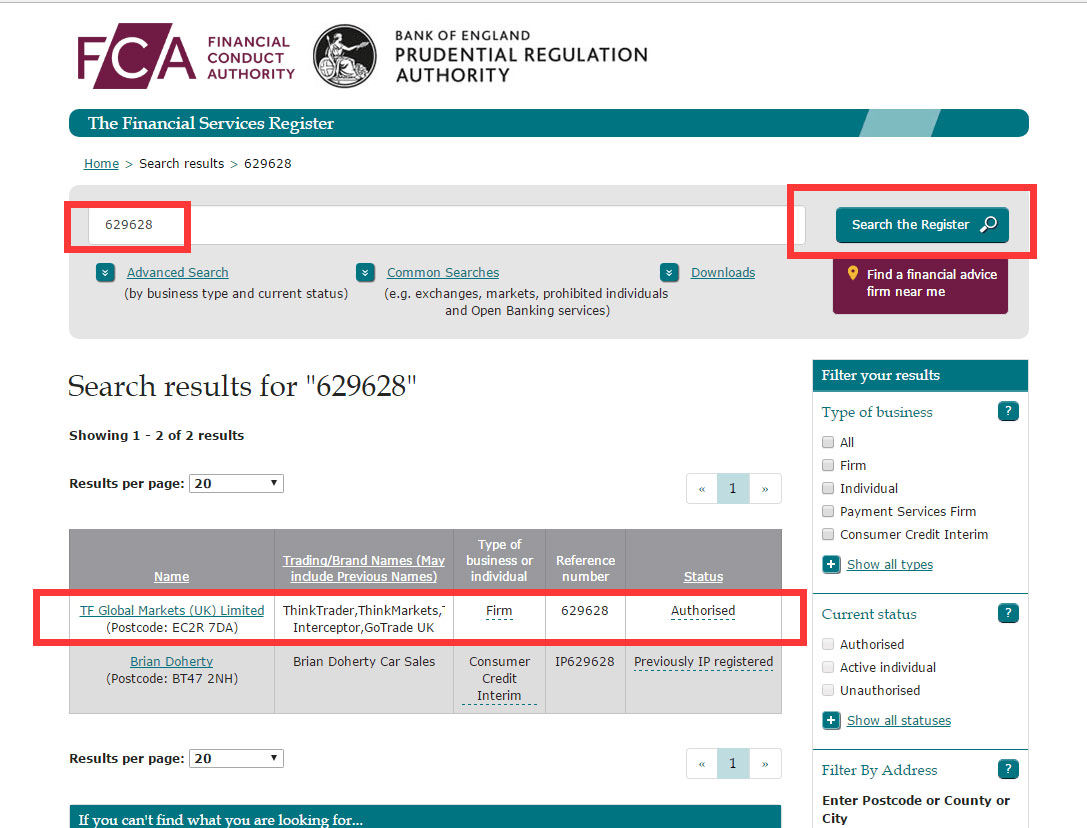
Task: Click the help icon for Filter By Address
Action: pyautogui.click(x=1008, y=769)
